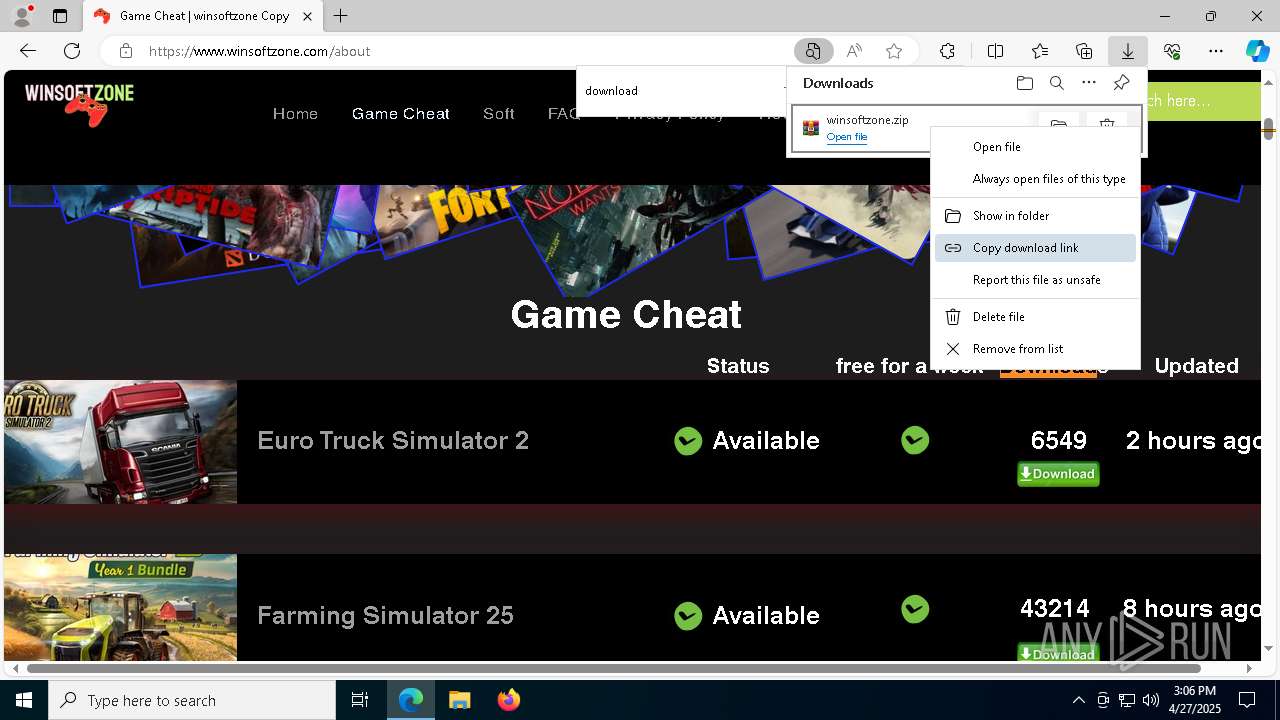Open the volume speaker tray icon
1280x720 pixels.
coord(1150,700)
